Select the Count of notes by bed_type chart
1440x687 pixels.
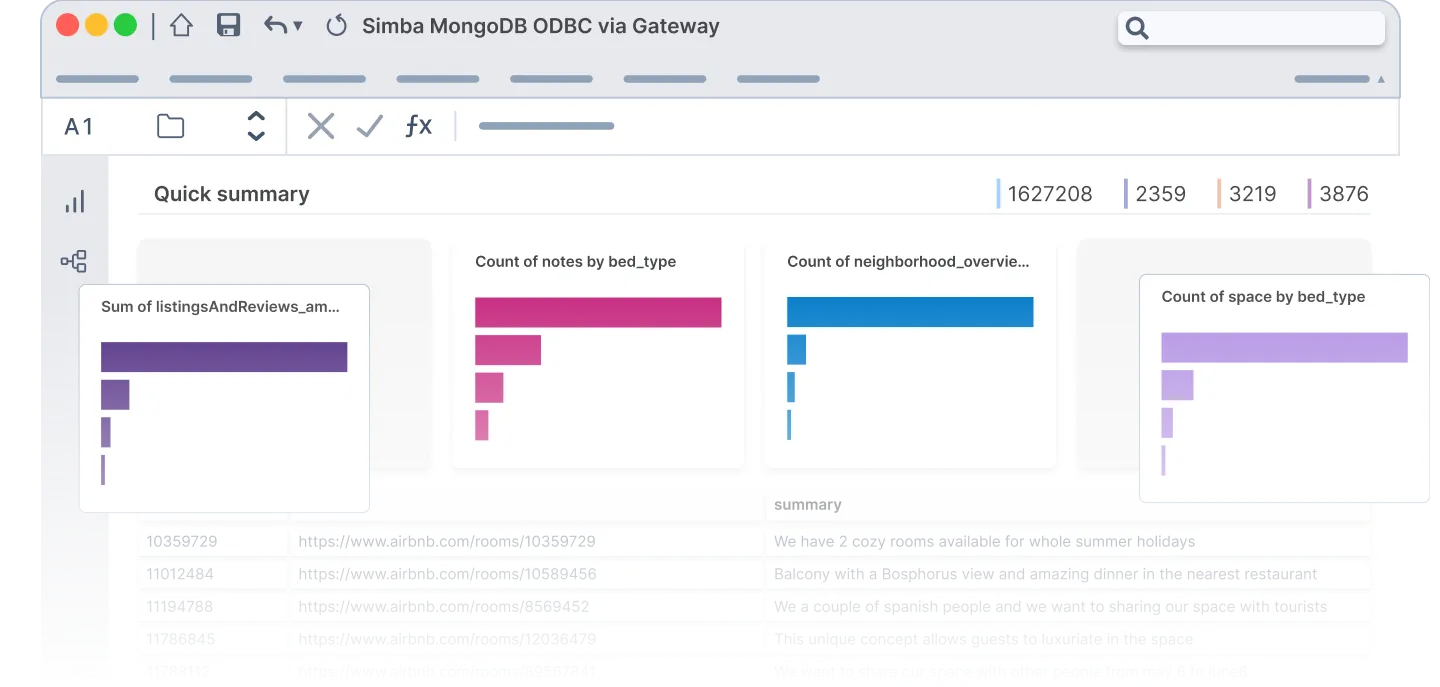(598, 353)
